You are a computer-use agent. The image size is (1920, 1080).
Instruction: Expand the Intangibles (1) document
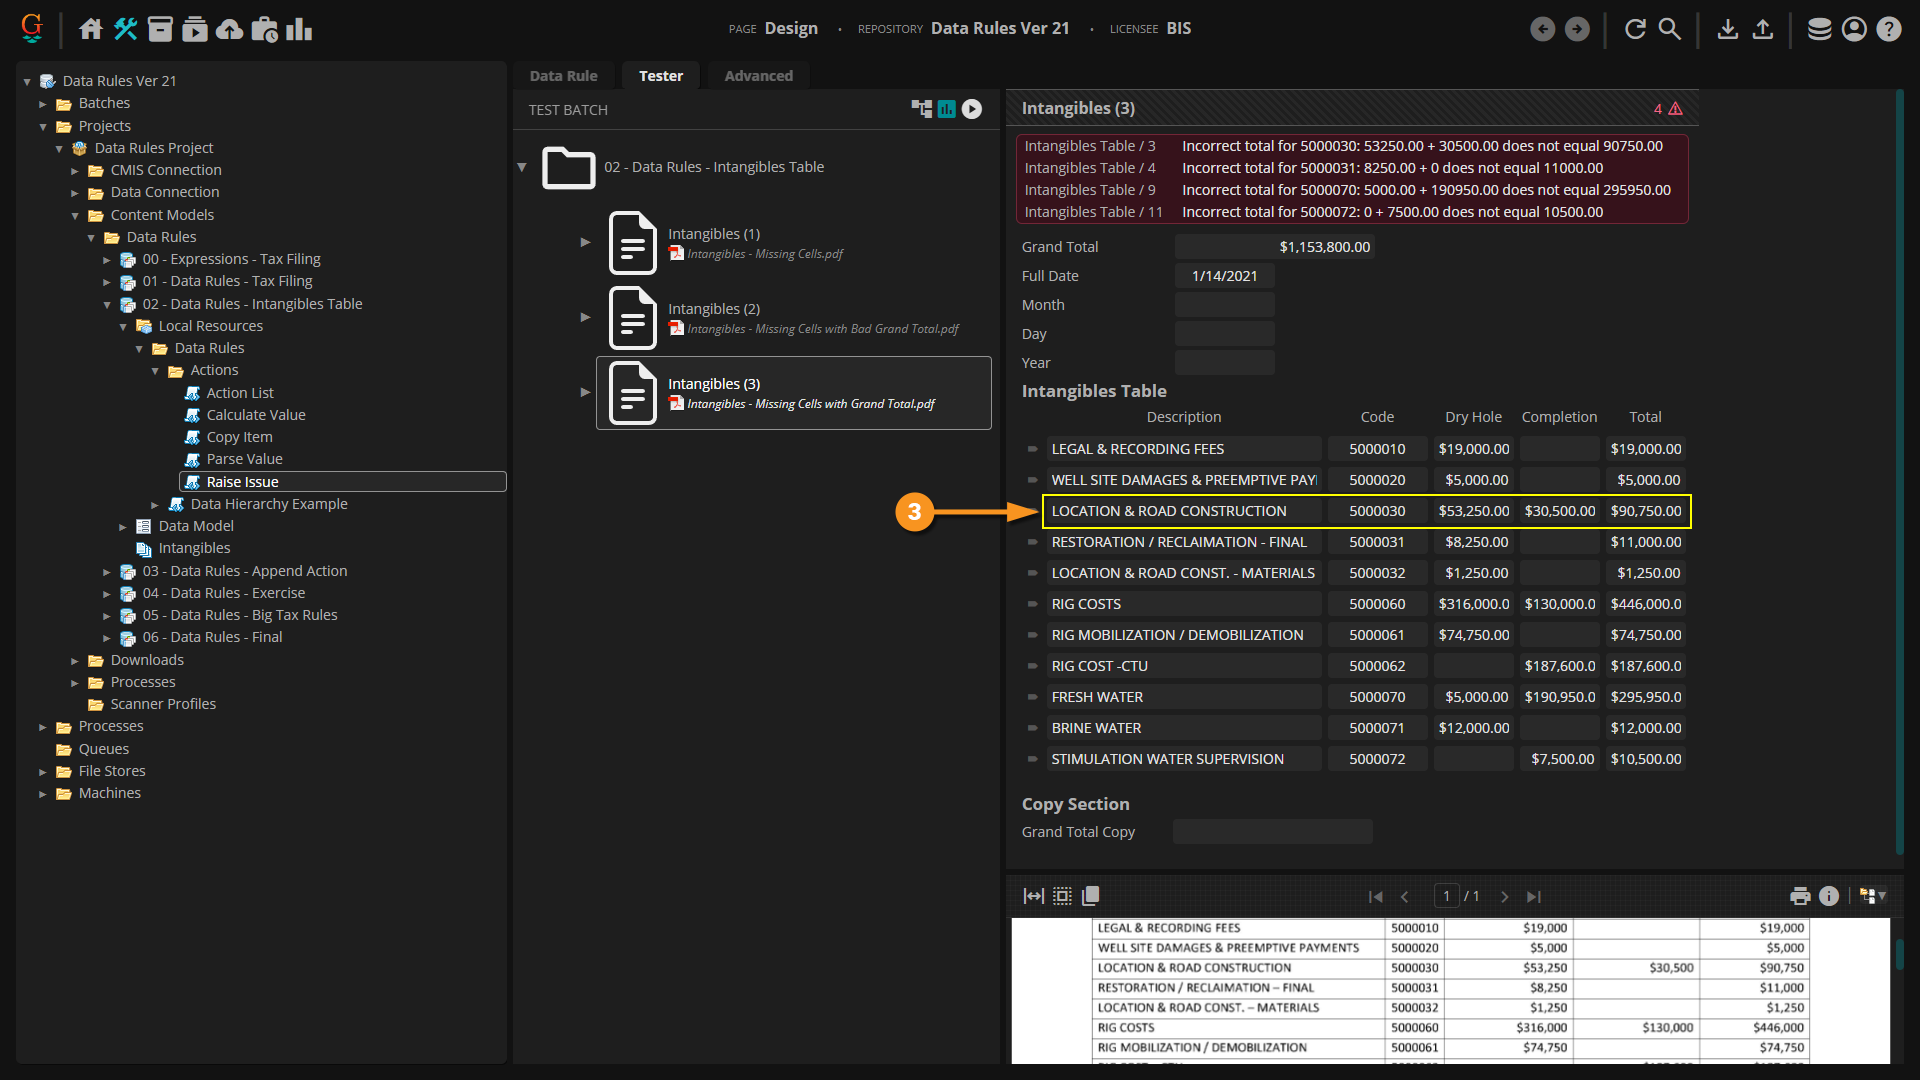[585, 242]
